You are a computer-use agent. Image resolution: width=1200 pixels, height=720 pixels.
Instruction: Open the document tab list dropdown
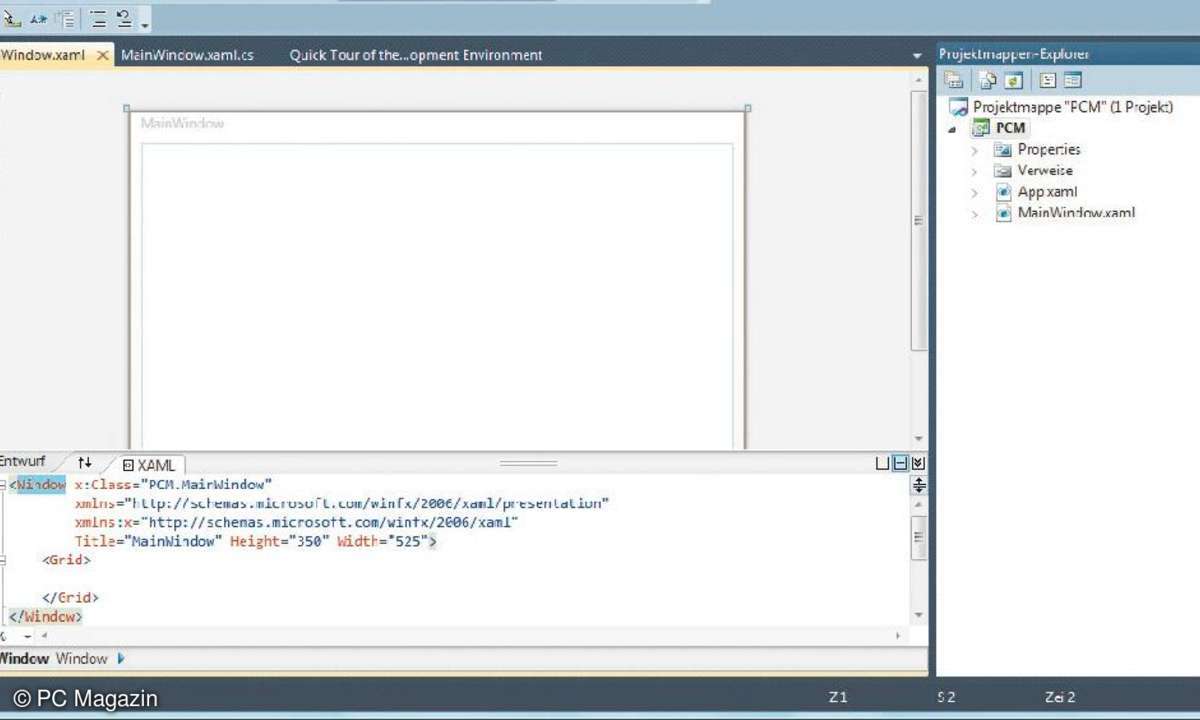(917, 56)
